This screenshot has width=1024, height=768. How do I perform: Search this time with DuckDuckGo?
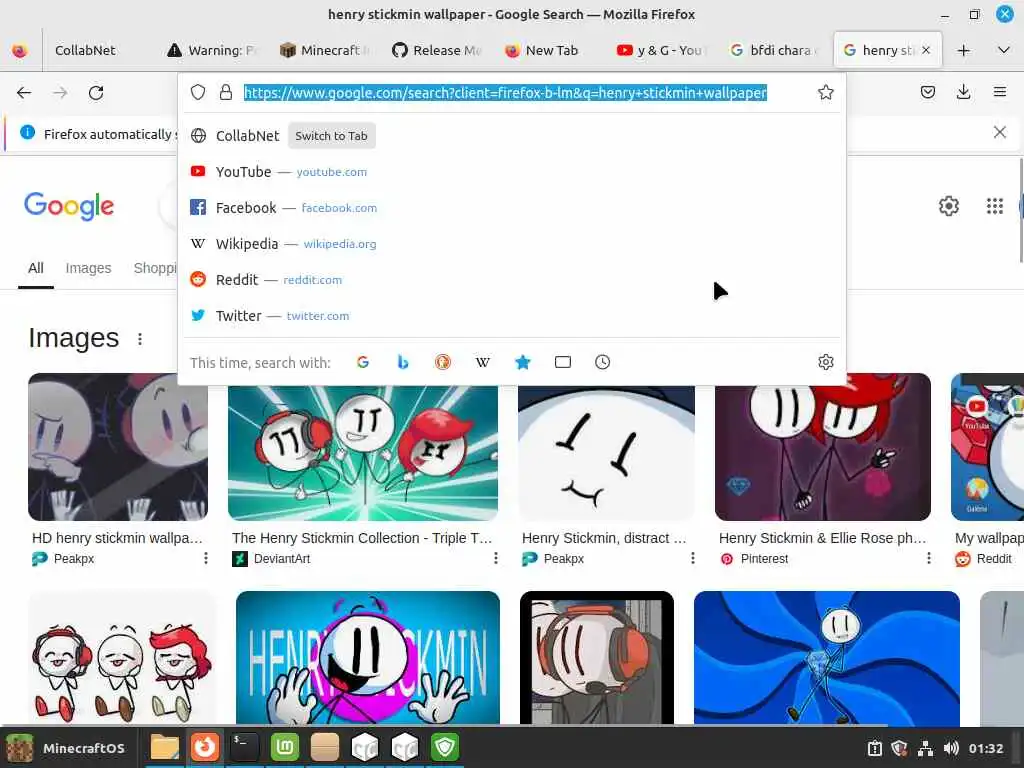point(443,362)
